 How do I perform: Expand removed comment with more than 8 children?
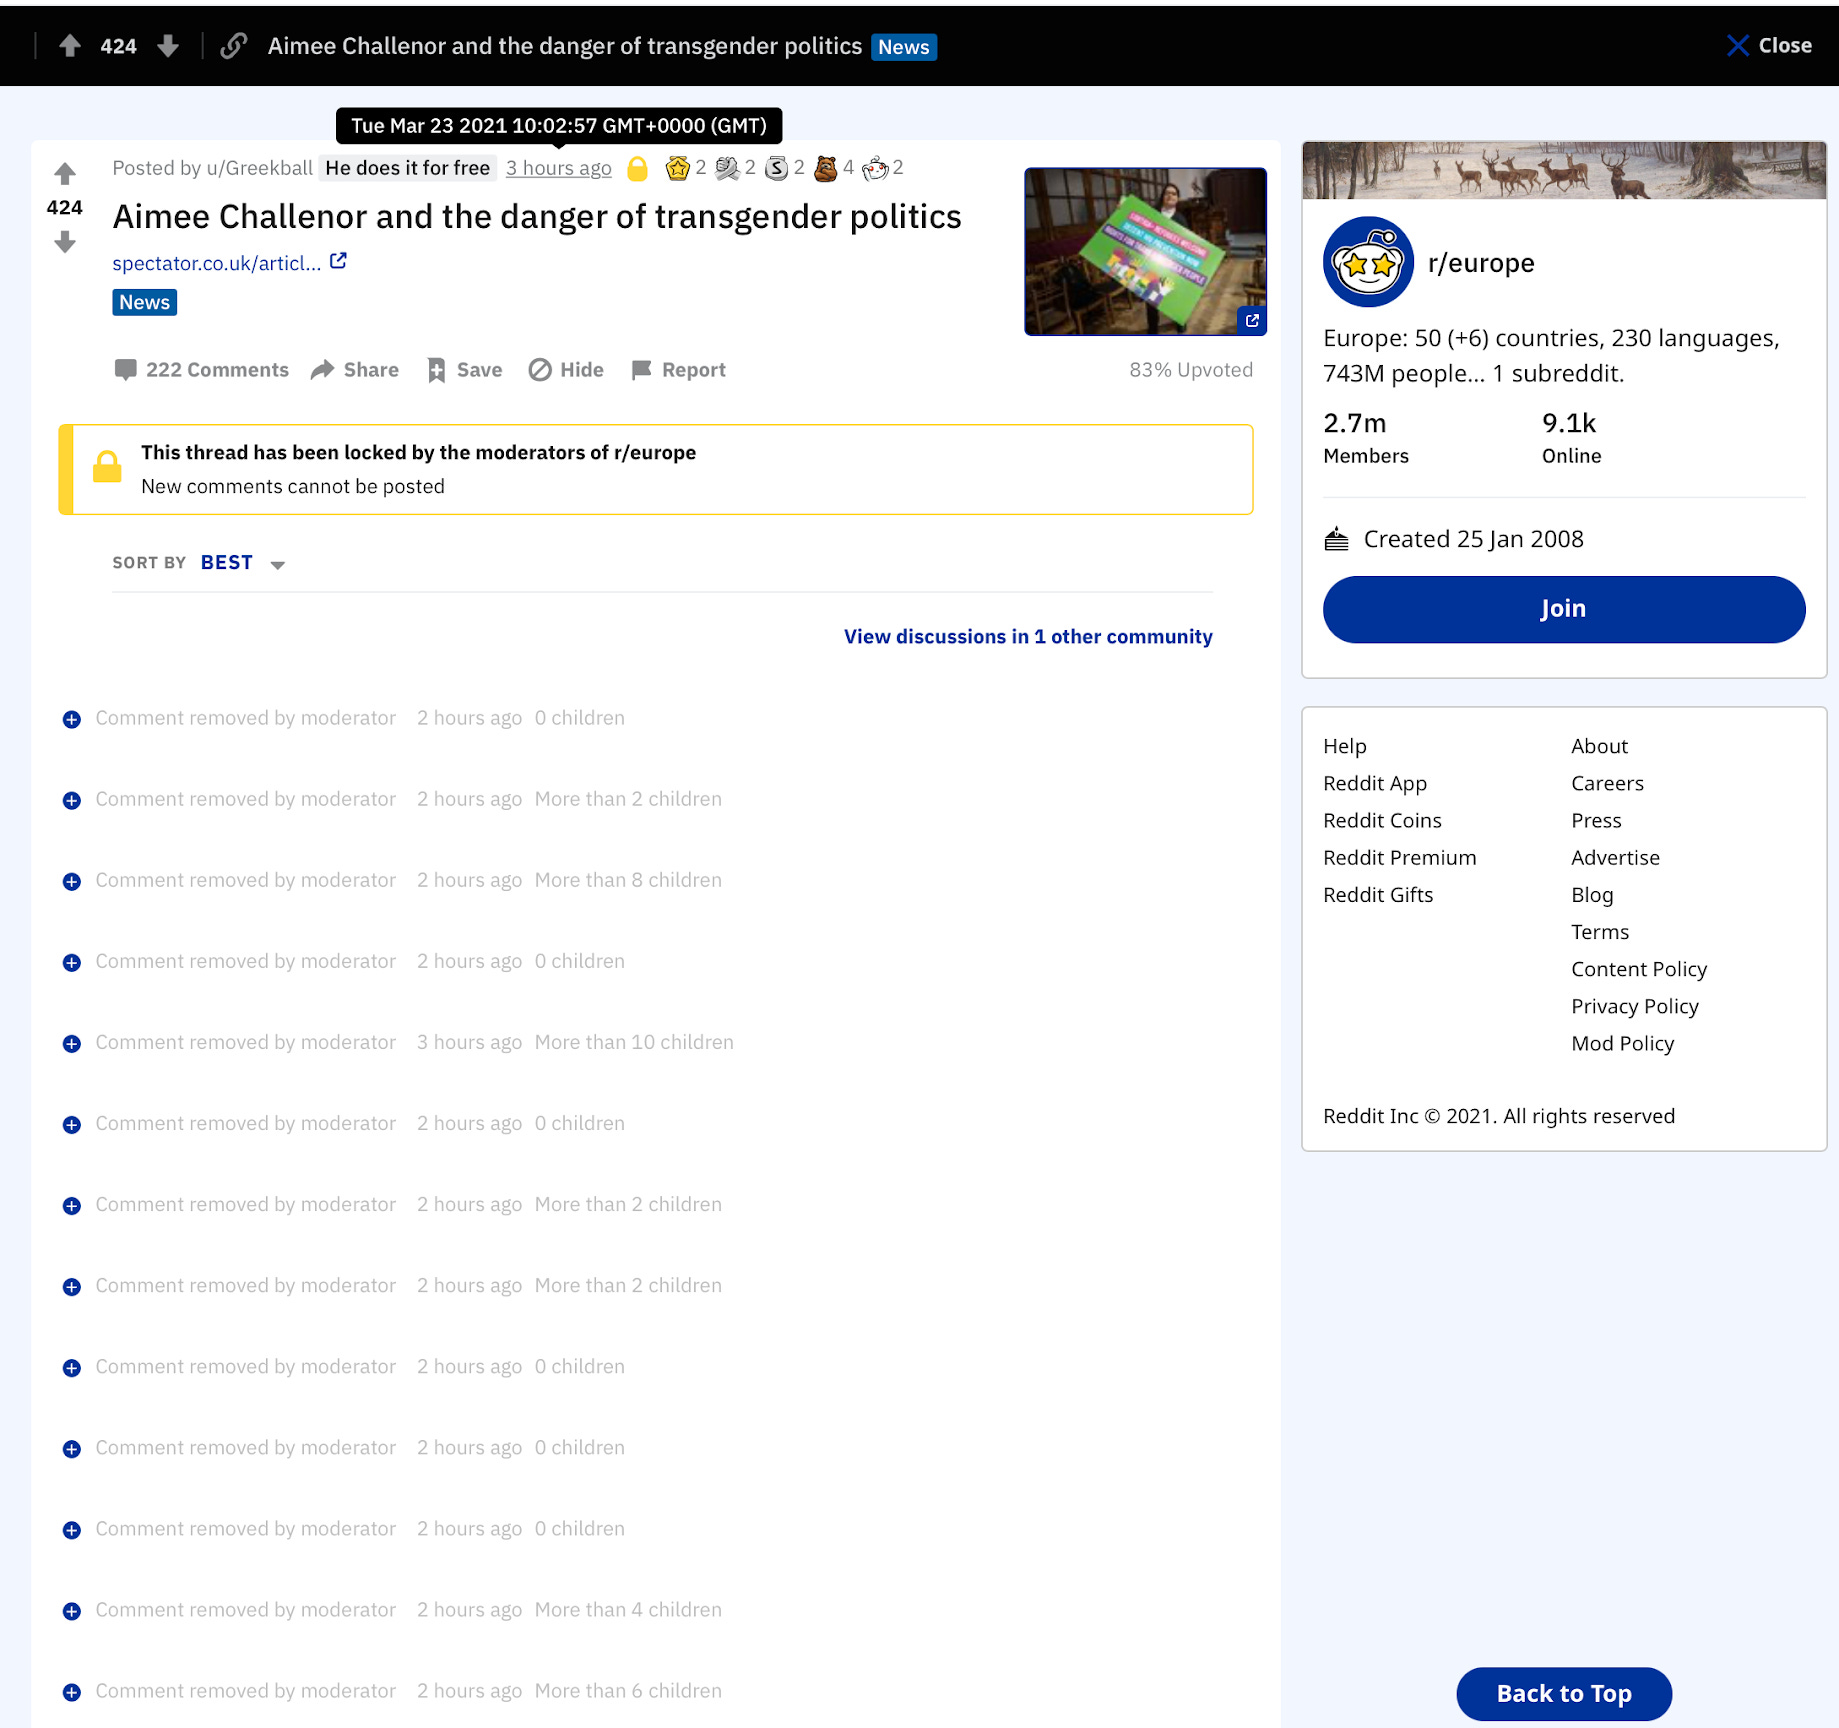[72, 881]
